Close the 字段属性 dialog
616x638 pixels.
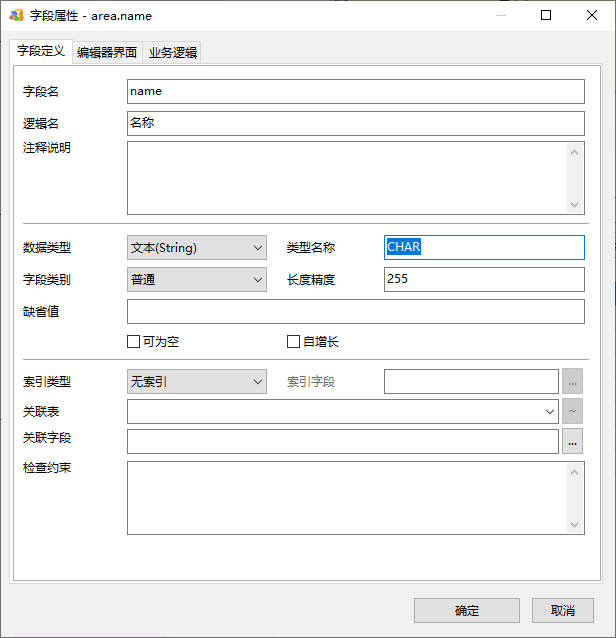click(x=592, y=15)
